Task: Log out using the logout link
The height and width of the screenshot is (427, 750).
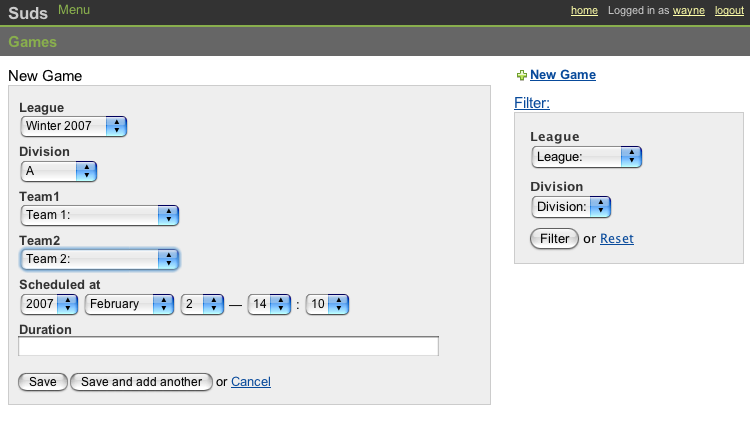Action: (x=729, y=11)
